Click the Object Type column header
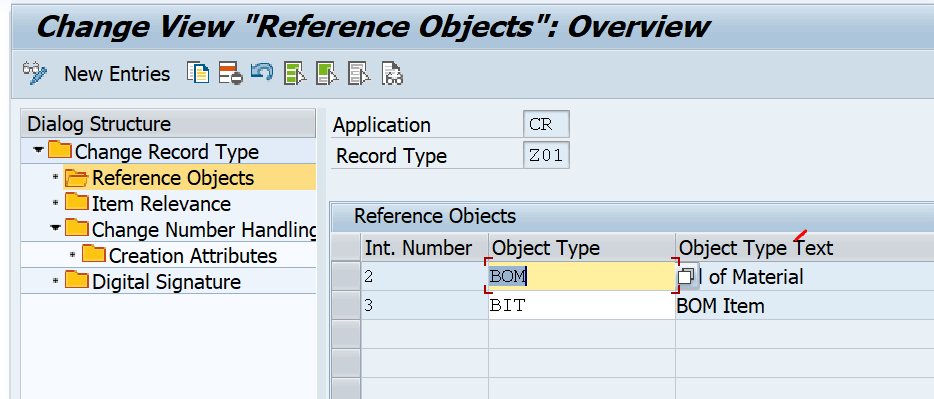Viewport: 934px width, 399px height. point(581,248)
